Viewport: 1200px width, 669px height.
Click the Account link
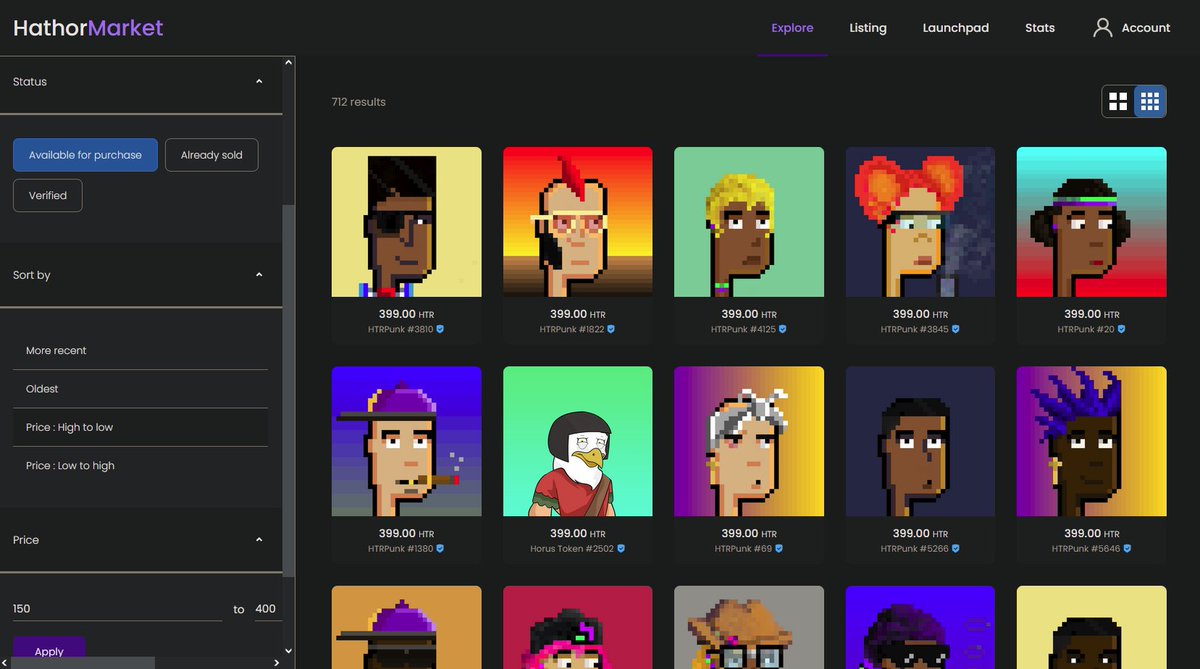pyautogui.click(x=1146, y=28)
